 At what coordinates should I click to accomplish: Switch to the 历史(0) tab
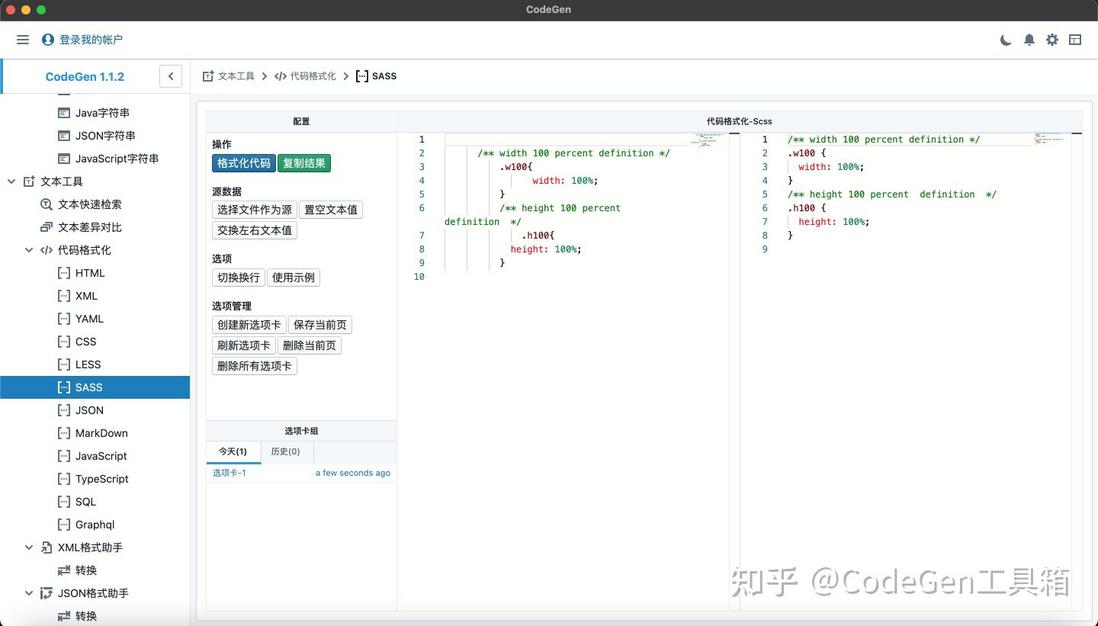pos(286,452)
